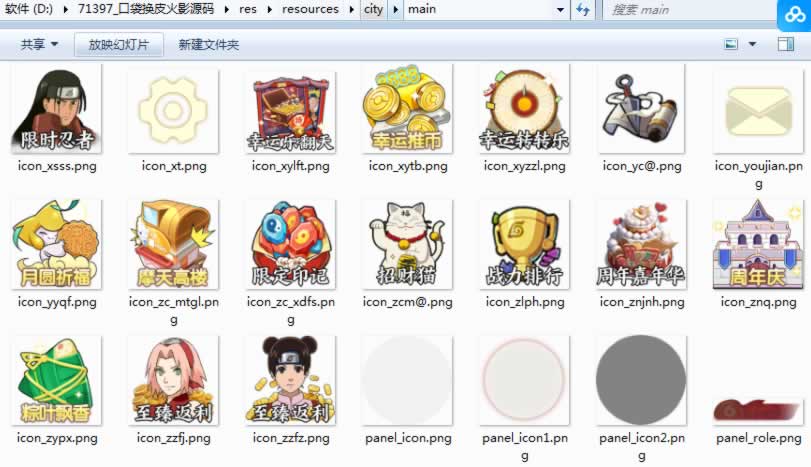Viewport: 811px width, 467px height.
Task: Toggle the preview pane button
Action: [x=781, y=45]
